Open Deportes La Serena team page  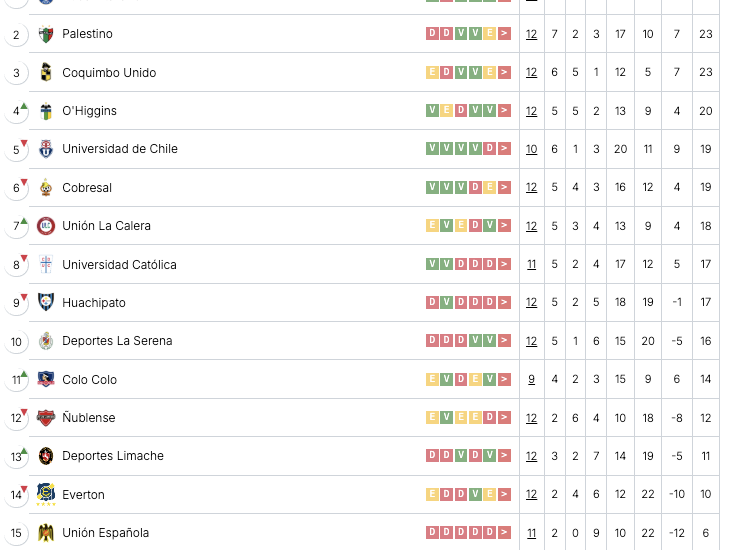[x=117, y=341]
